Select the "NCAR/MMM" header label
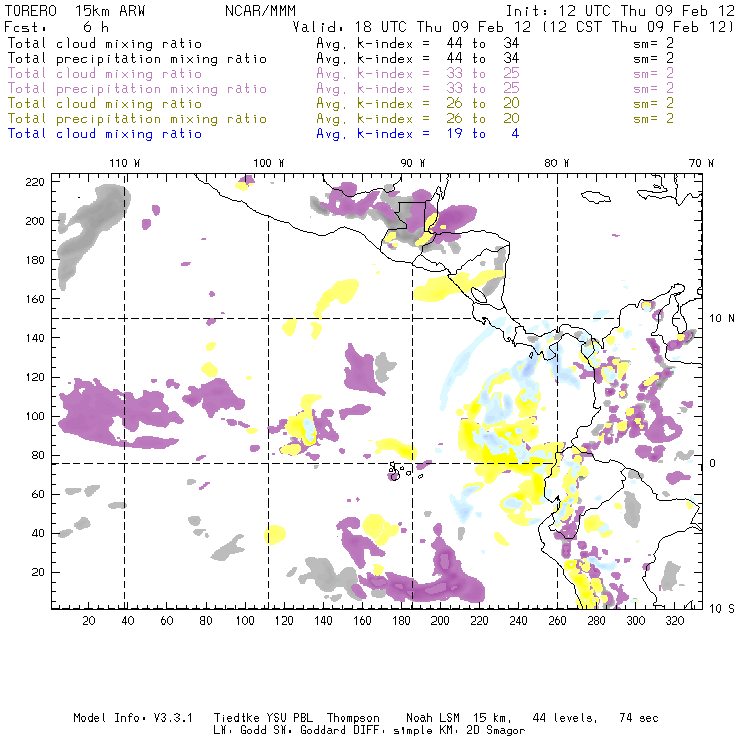The width and height of the screenshot is (740, 740). tap(261, 11)
